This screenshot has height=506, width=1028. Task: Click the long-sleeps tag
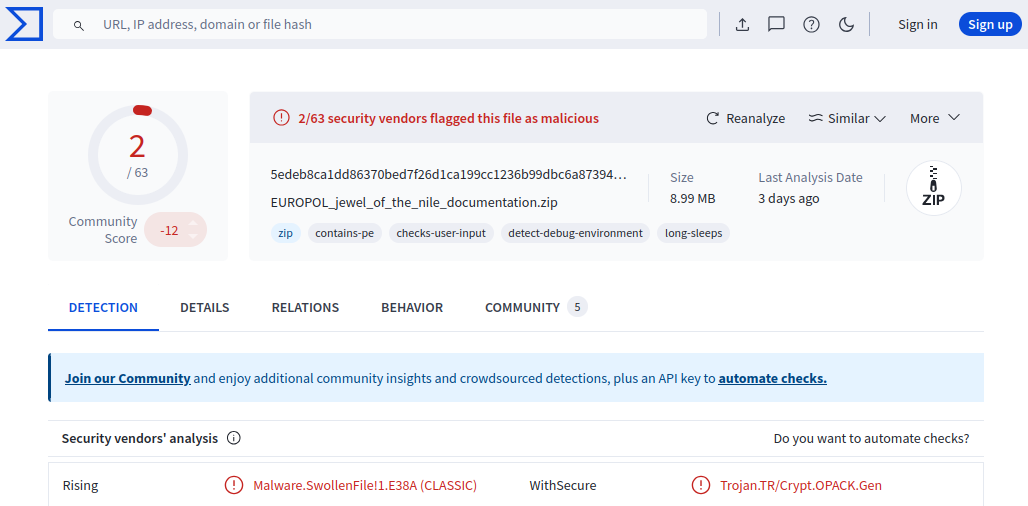click(x=693, y=233)
